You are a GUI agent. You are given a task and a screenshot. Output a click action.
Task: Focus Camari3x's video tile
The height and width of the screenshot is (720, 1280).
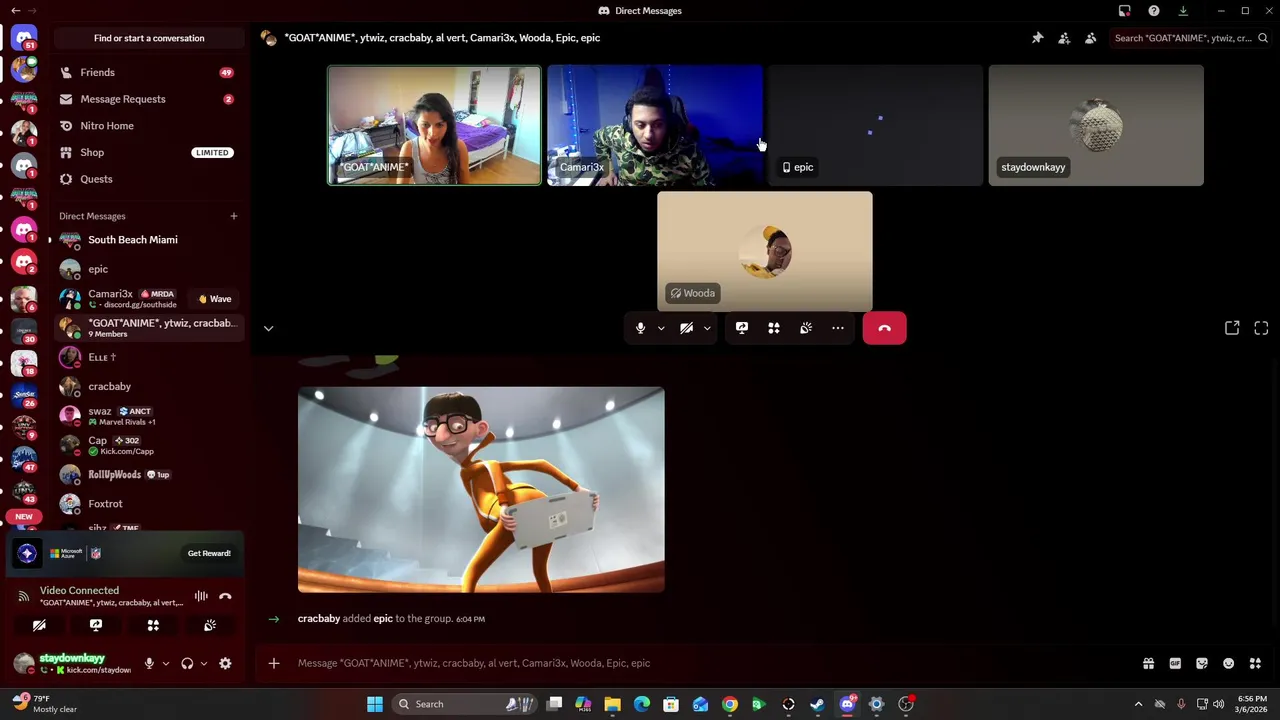(x=655, y=125)
